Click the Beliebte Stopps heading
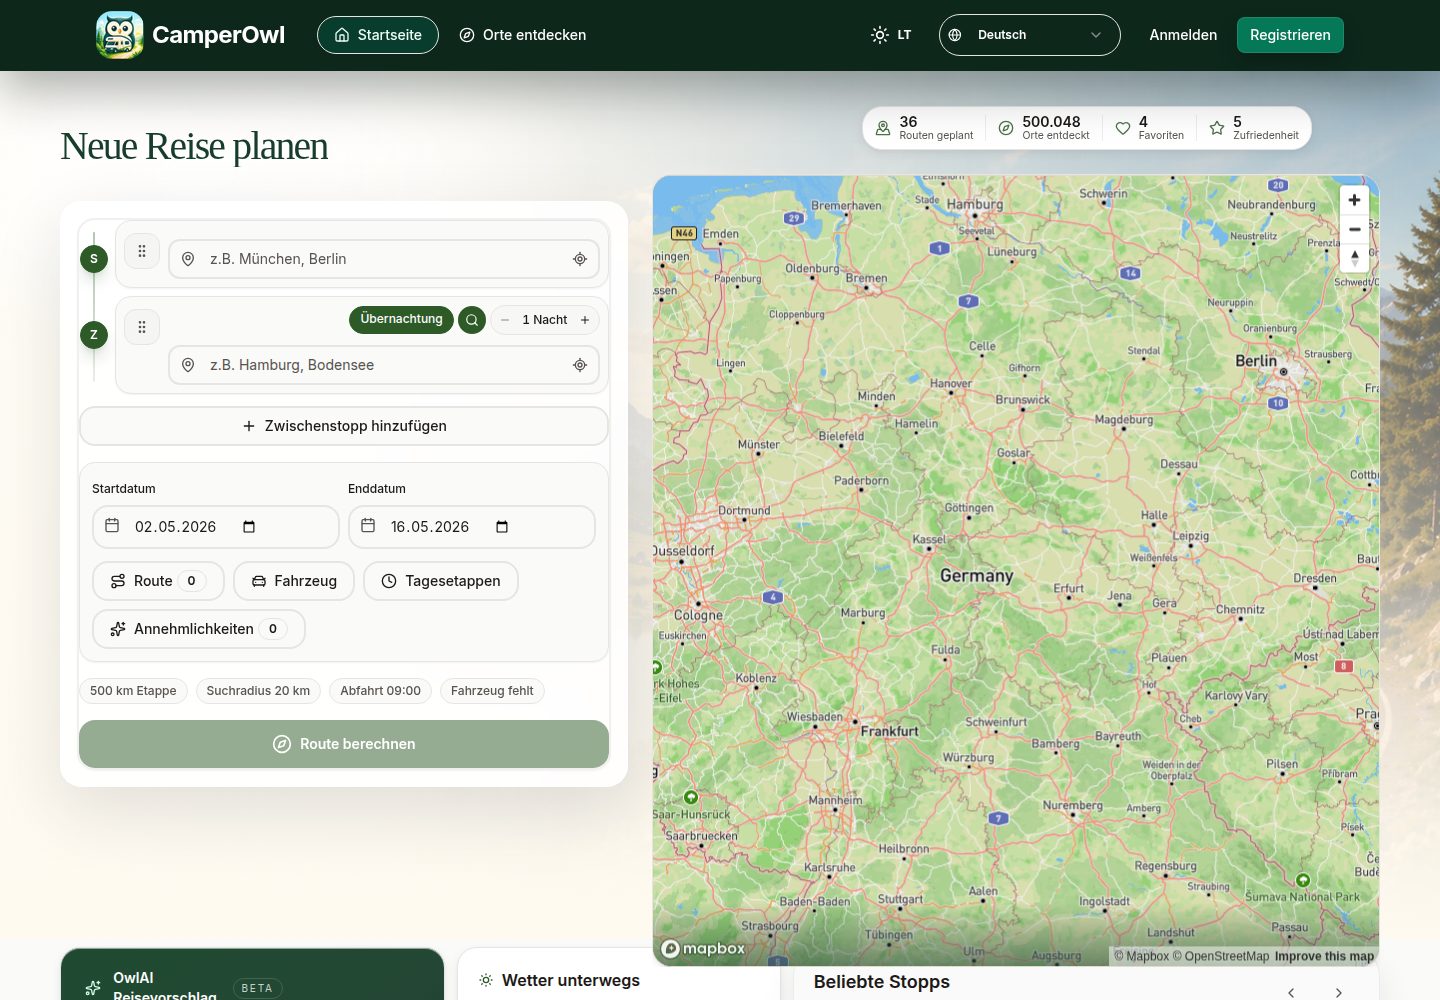Screen dimensions: 1440x1000 pyautogui.click(x=882, y=982)
